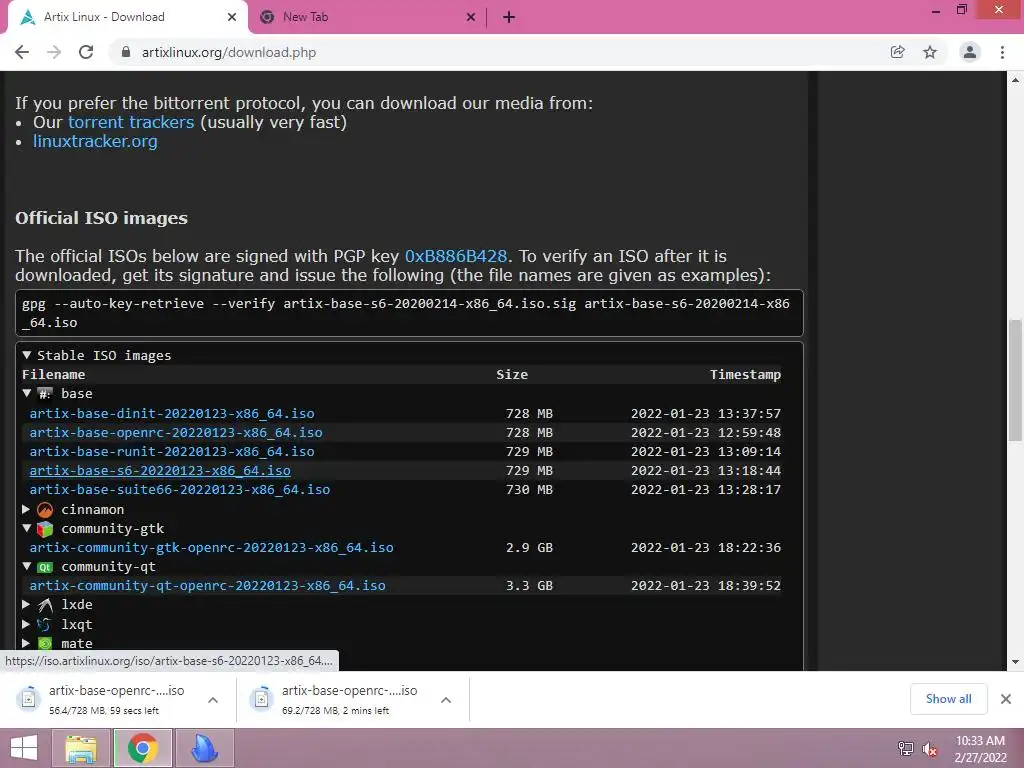Click the scrollbar up arrow
Image resolution: width=1024 pixels, height=768 pixels.
pos(1015,80)
